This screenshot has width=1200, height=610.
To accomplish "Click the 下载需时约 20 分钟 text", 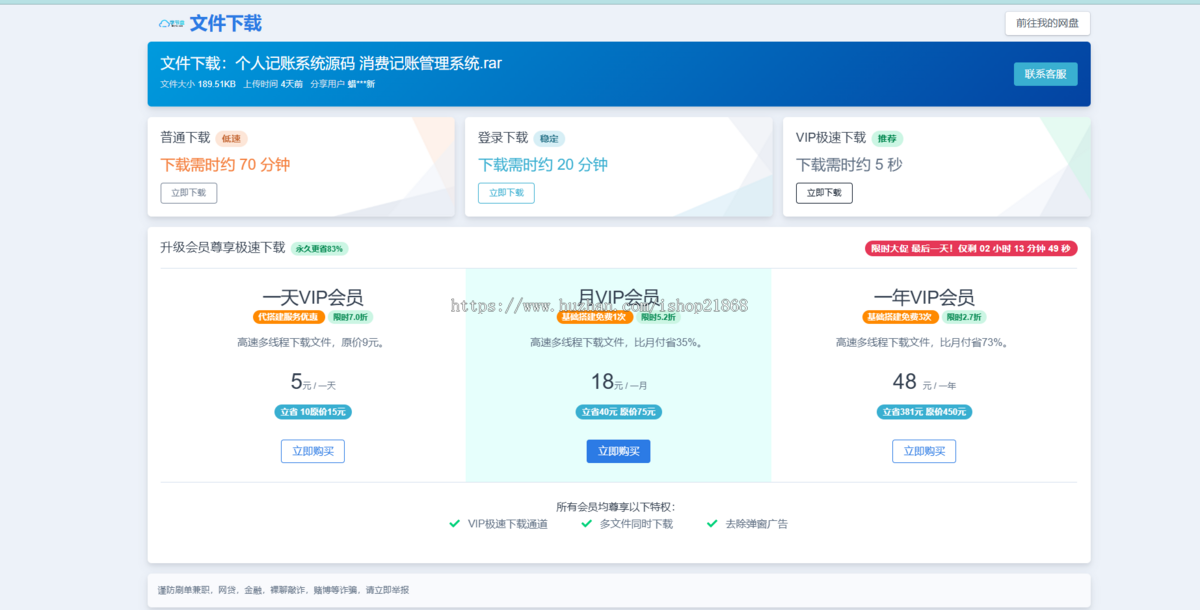I will coord(543,165).
